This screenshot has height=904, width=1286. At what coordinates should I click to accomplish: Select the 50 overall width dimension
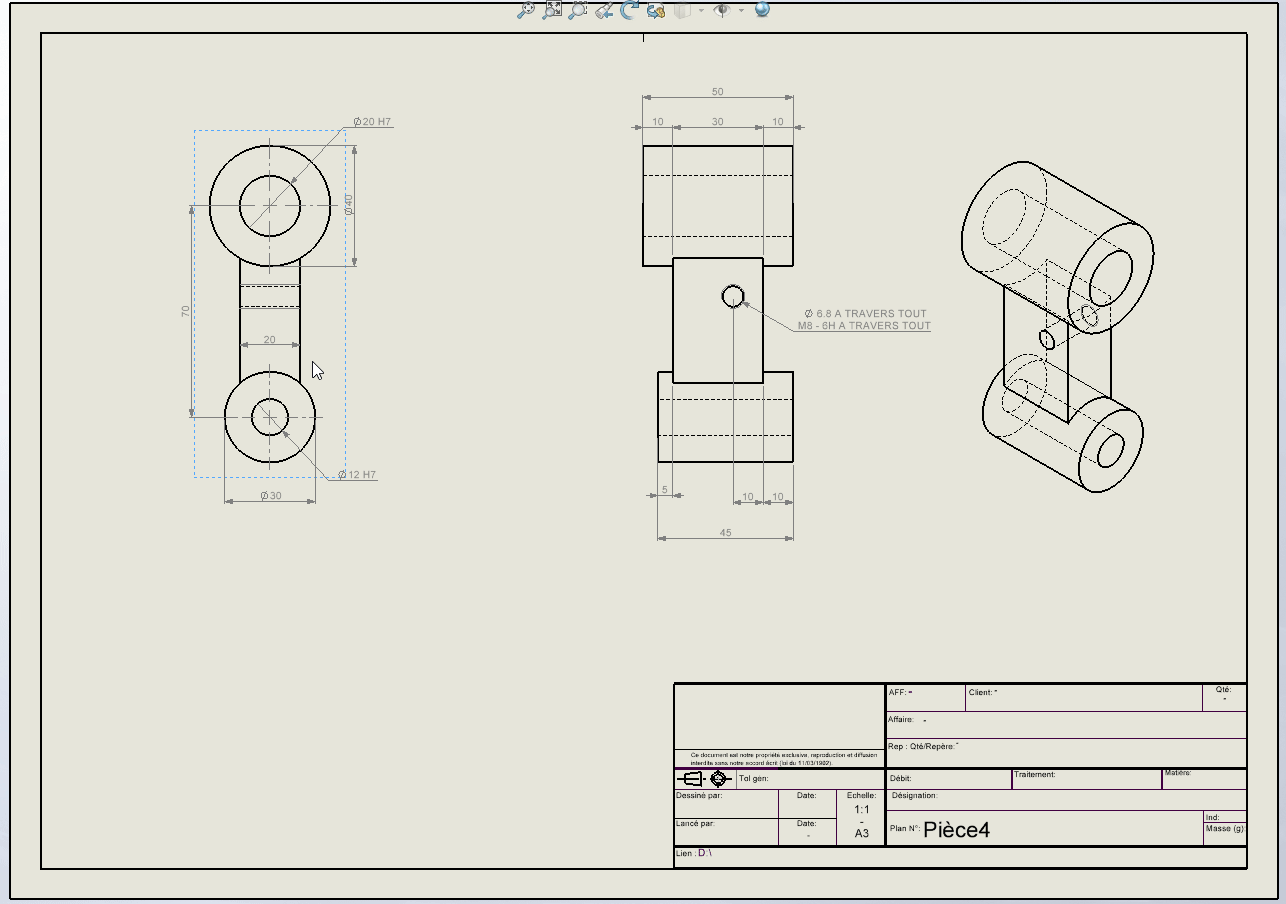(717, 92)
